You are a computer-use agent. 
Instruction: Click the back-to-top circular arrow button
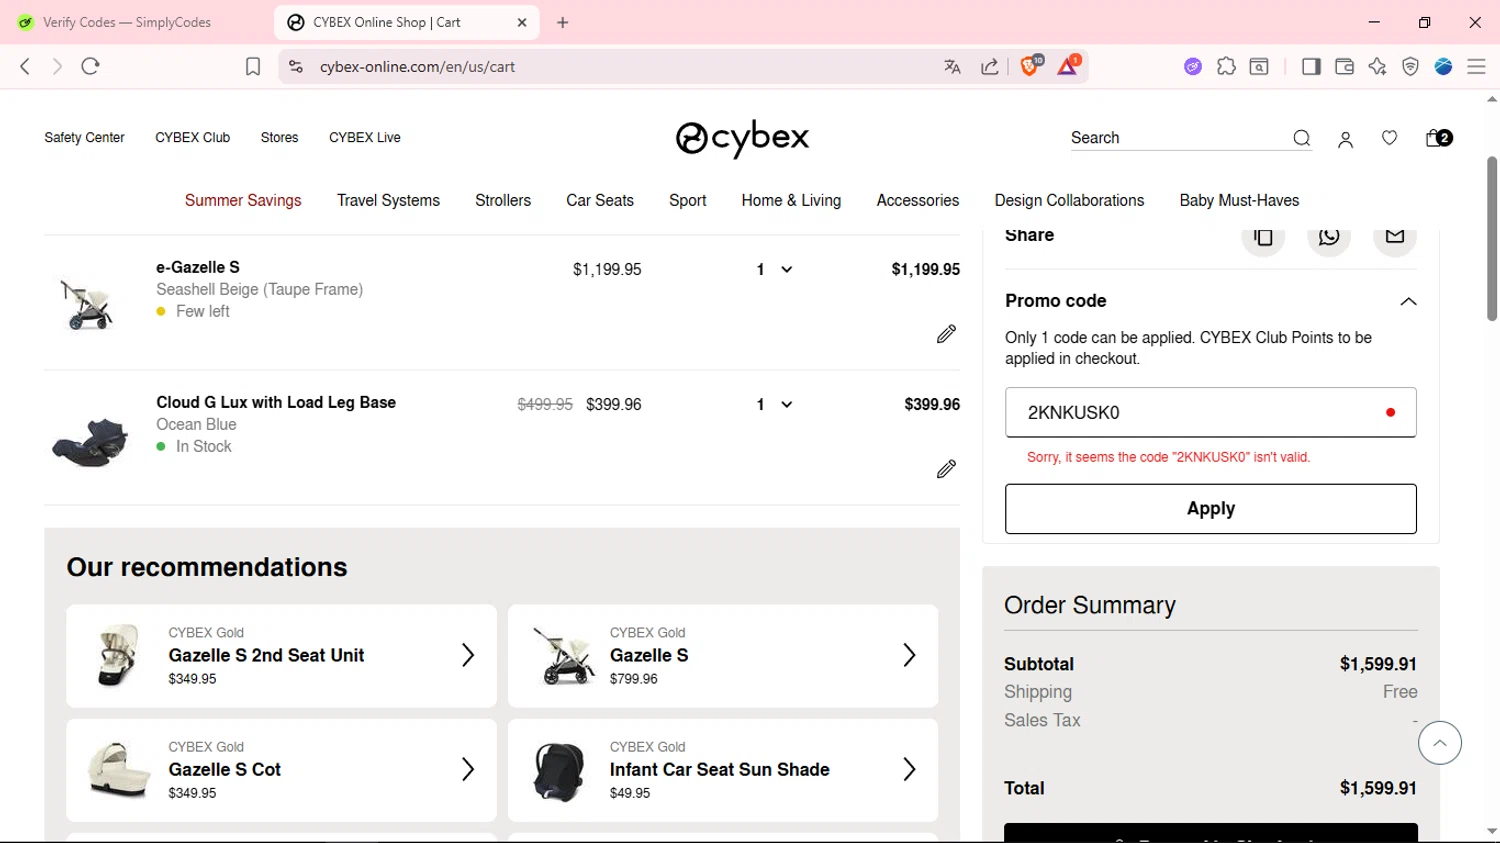point(1439,743)
